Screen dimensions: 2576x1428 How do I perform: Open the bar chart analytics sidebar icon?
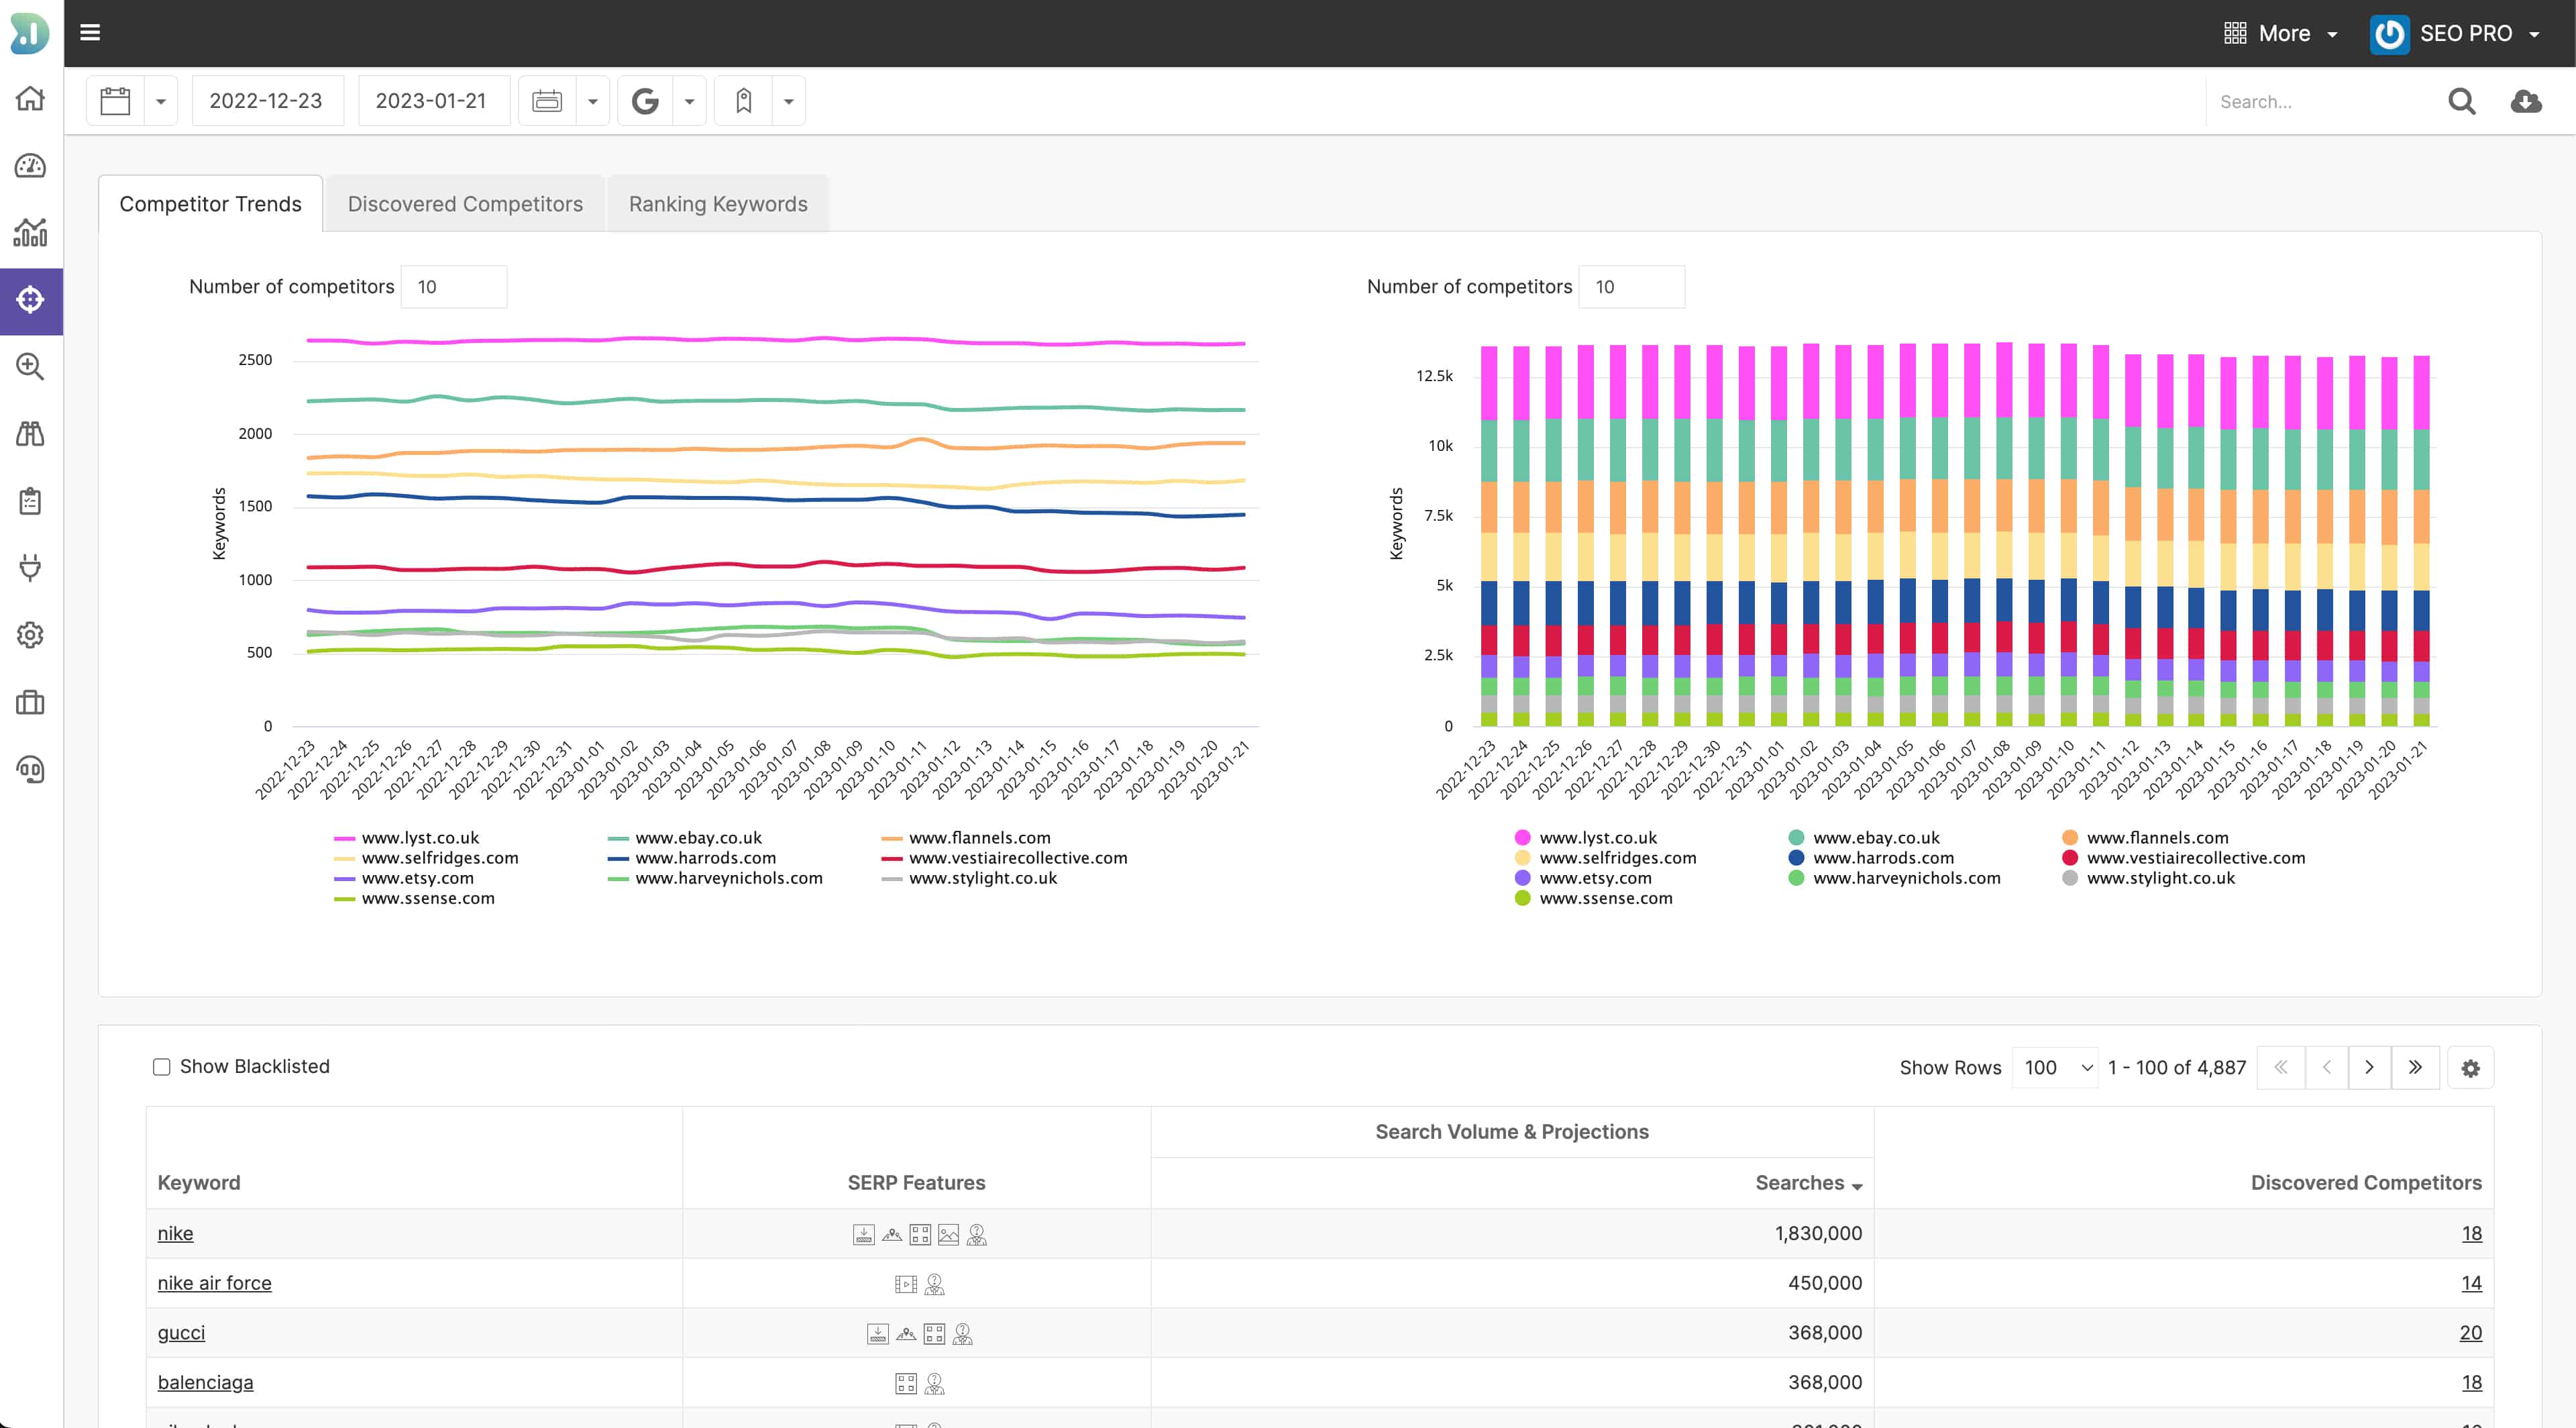click(30, 232)
